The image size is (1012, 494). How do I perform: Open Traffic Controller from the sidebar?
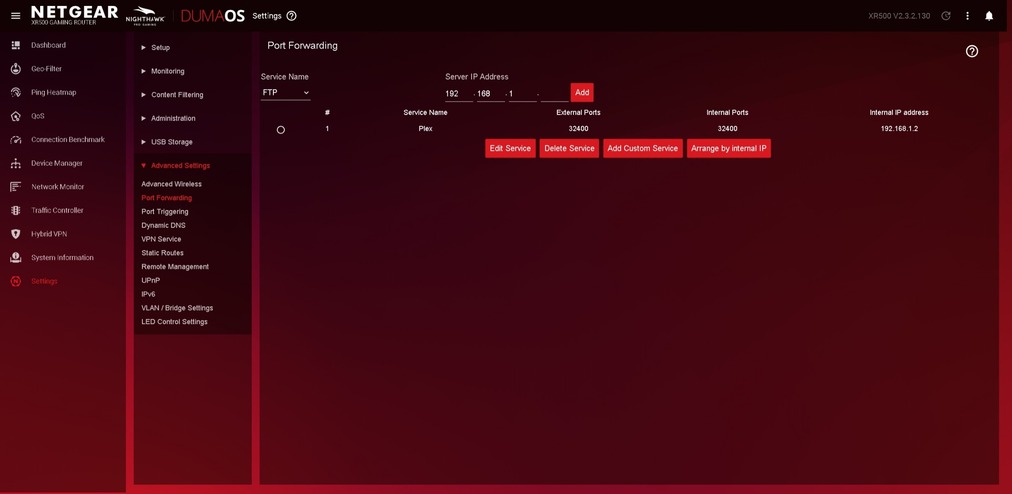[x=57, y=211]
